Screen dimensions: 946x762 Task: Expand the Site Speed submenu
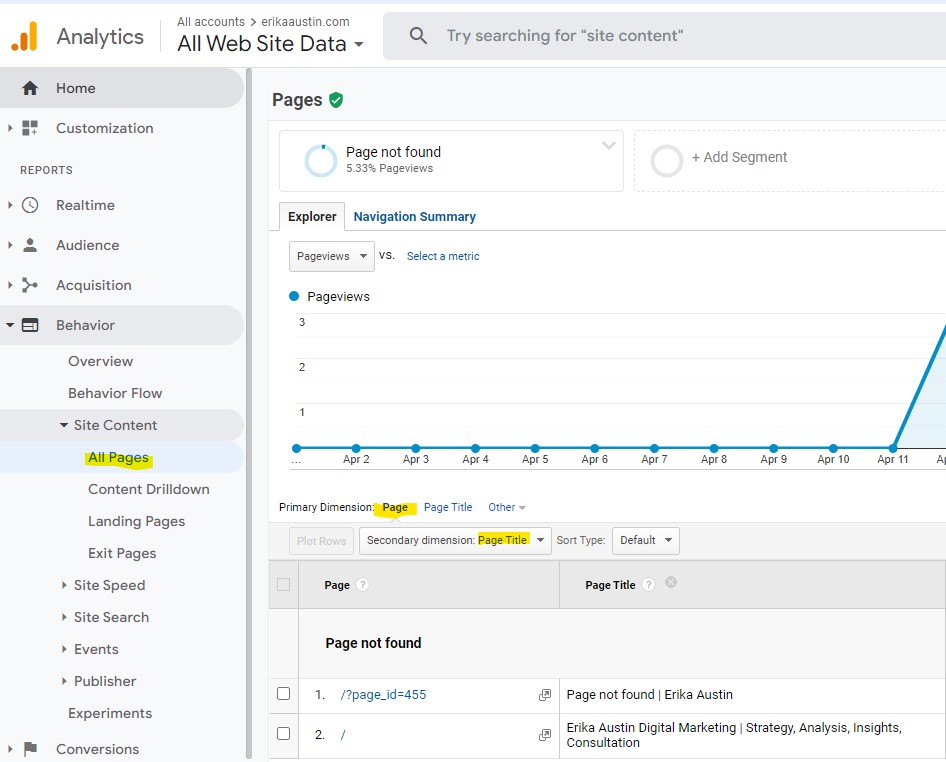(64, 585)
